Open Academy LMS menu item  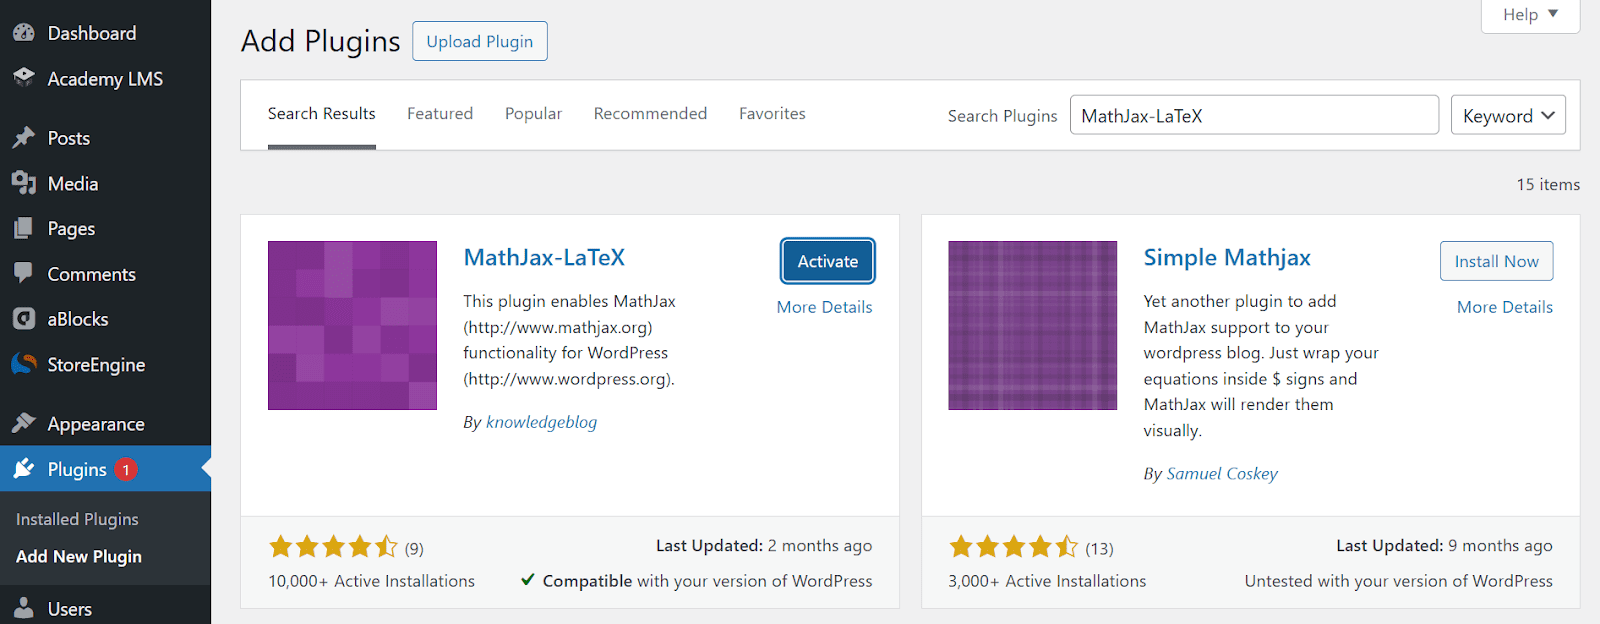105,78
